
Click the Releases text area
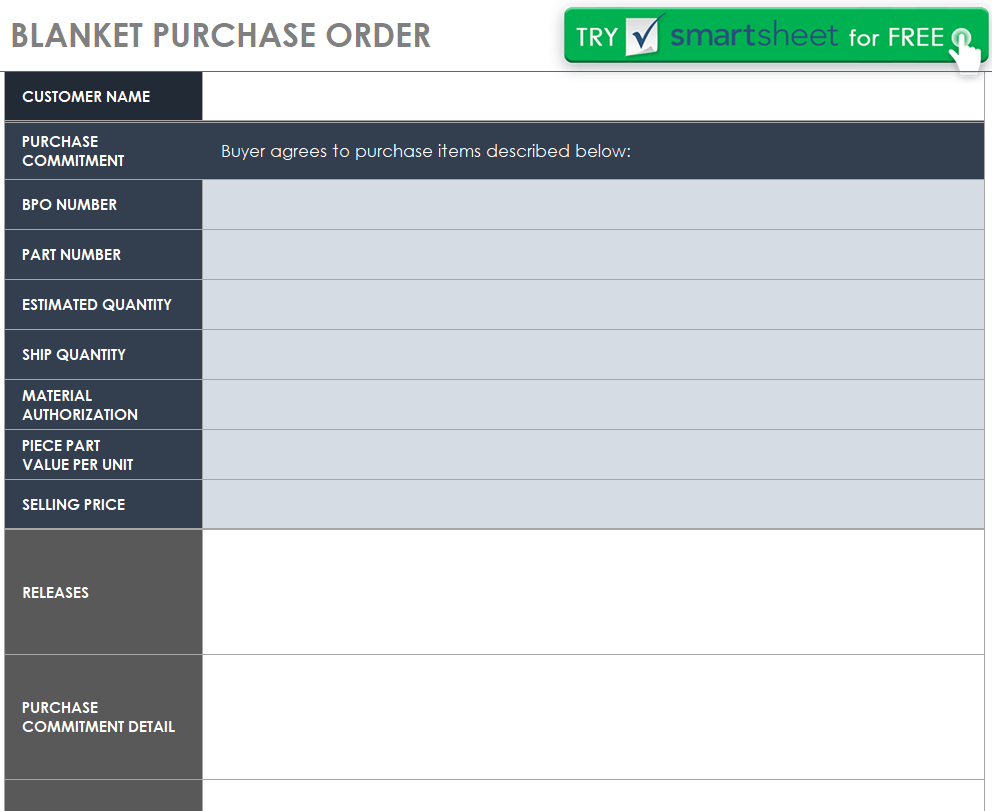coord(593,592)
